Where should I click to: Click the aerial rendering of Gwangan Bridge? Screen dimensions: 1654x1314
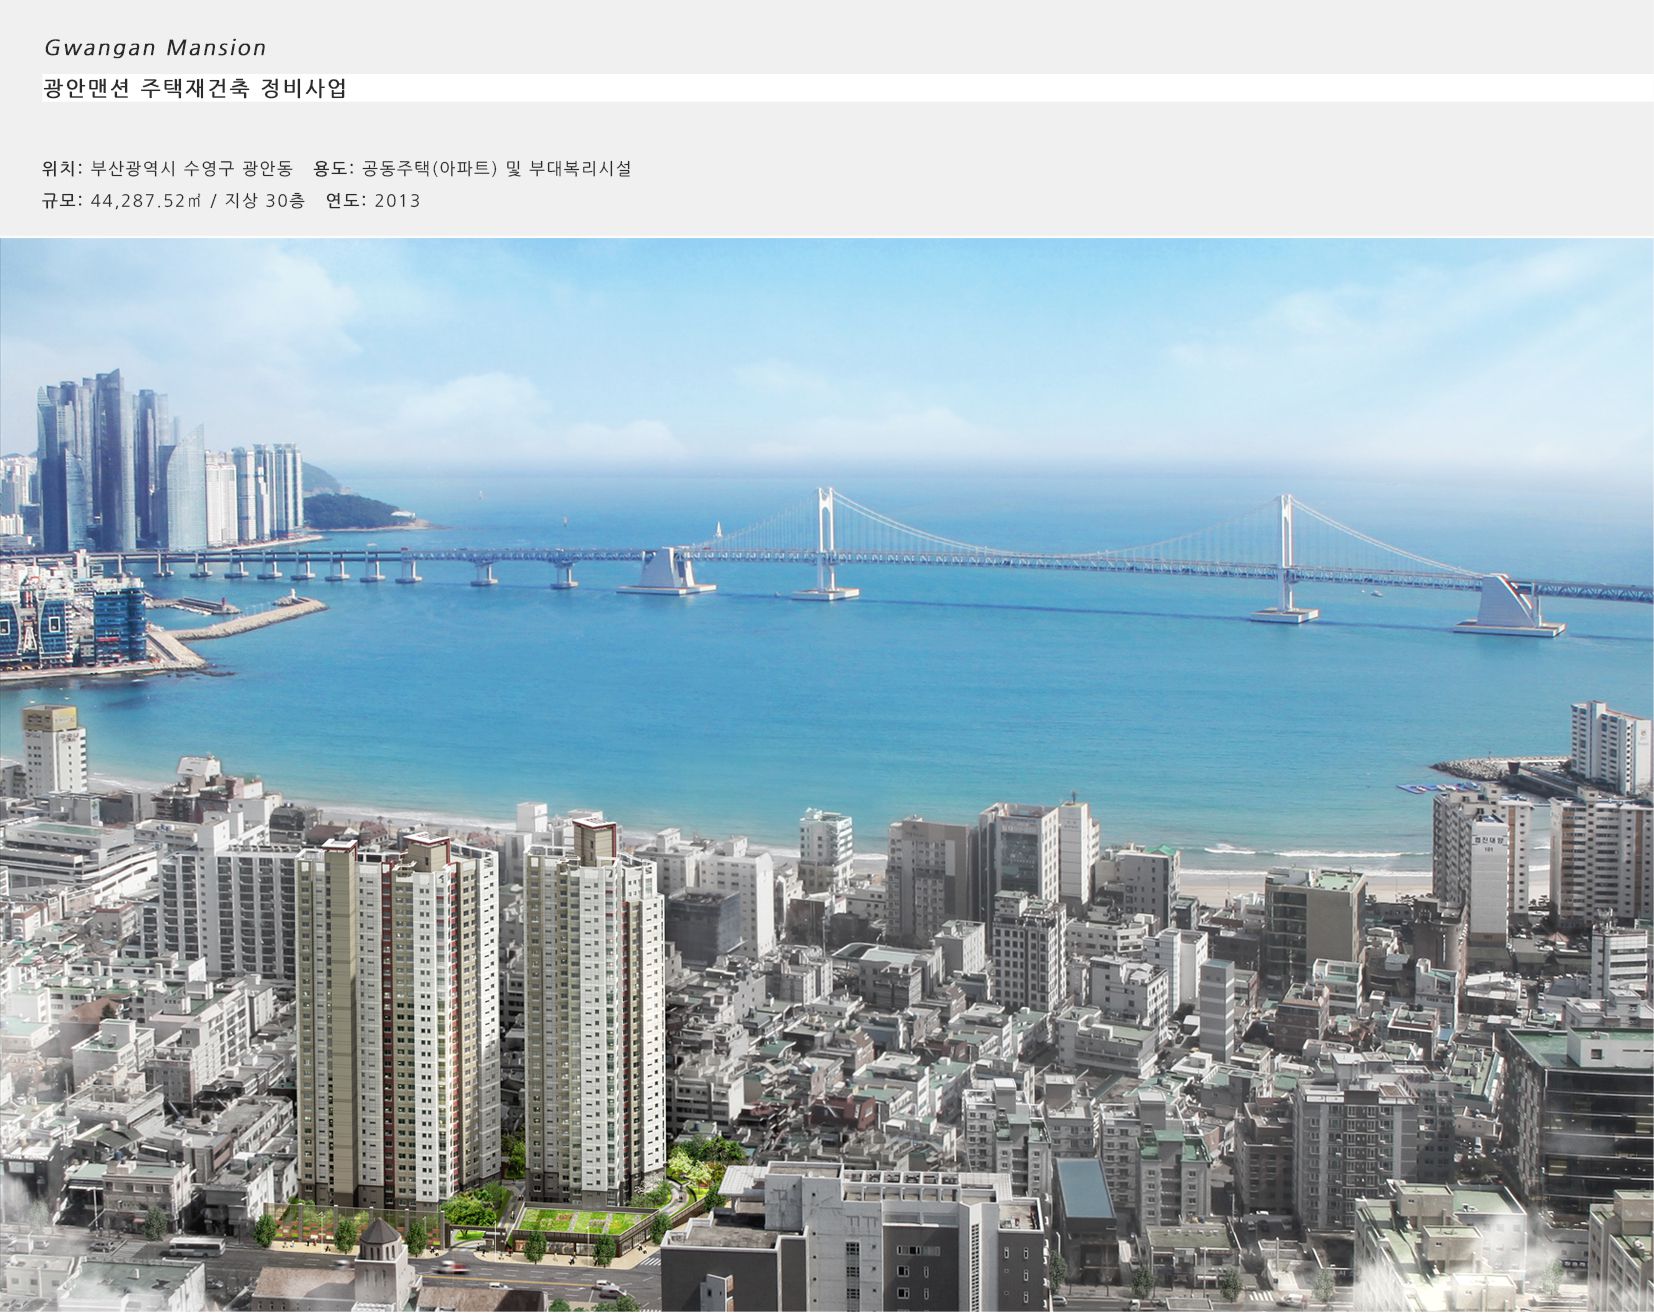click(827, 775)
